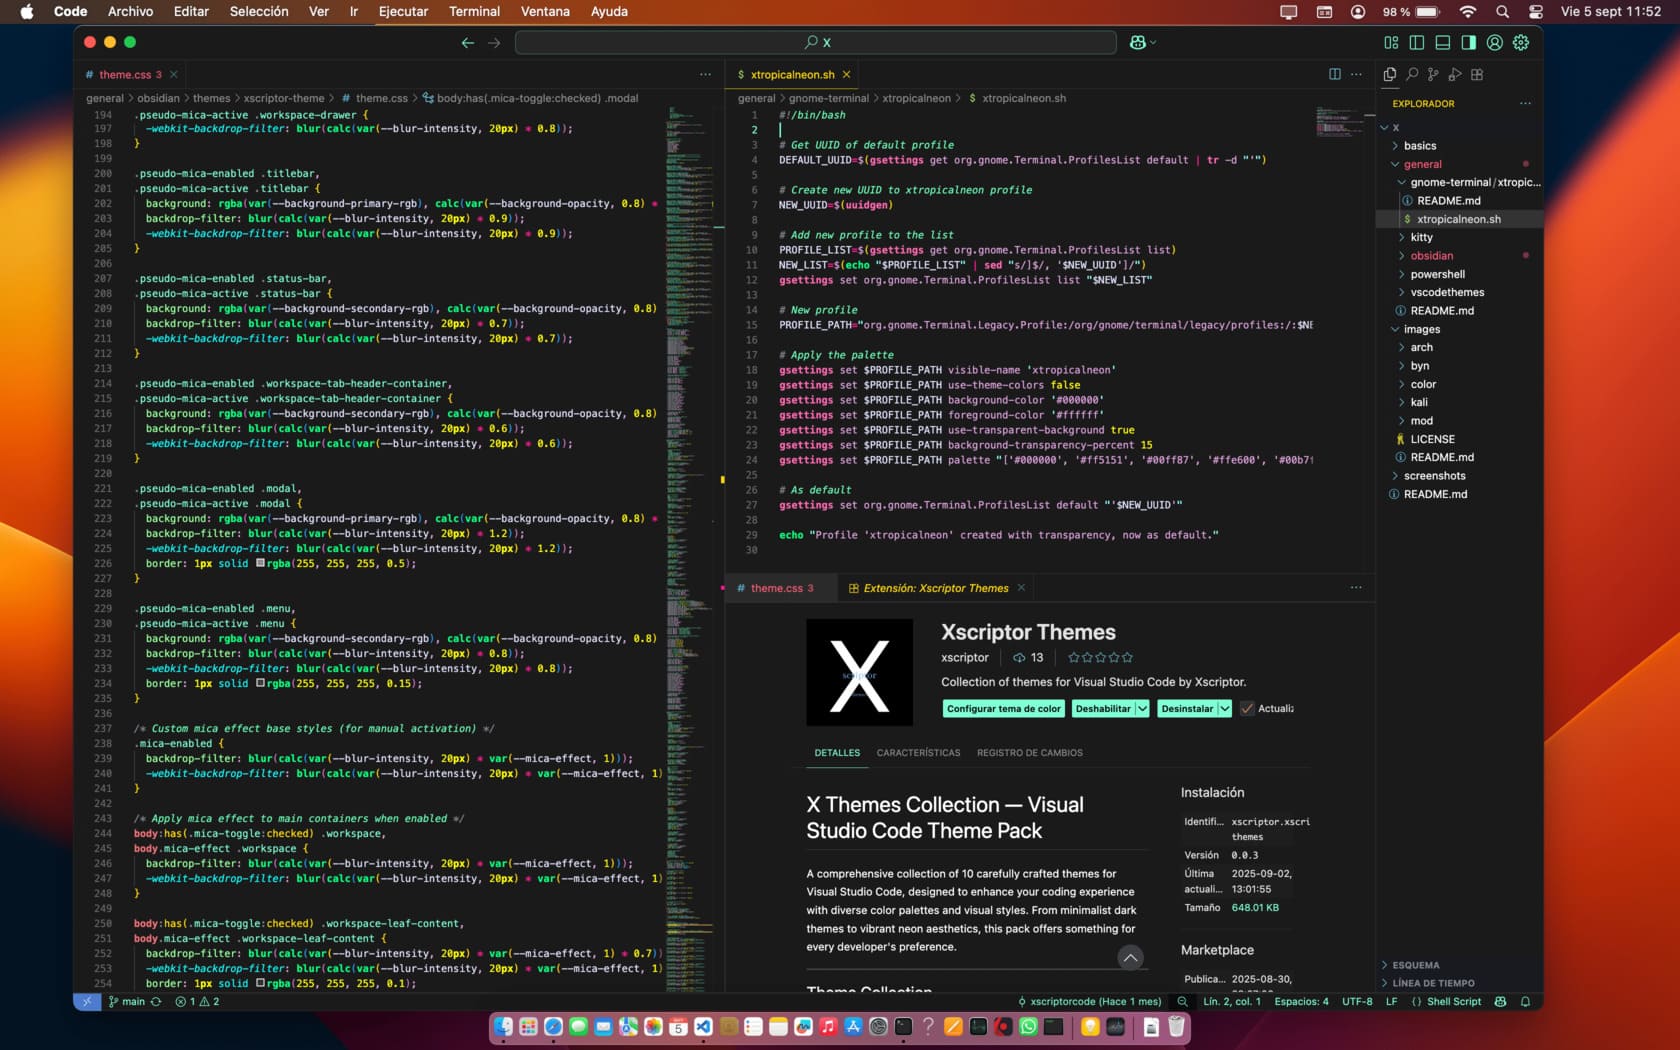This screenshot has height=1050, width=1680.
Task: Go forward with the right arrow
Action: coord(494,42)
